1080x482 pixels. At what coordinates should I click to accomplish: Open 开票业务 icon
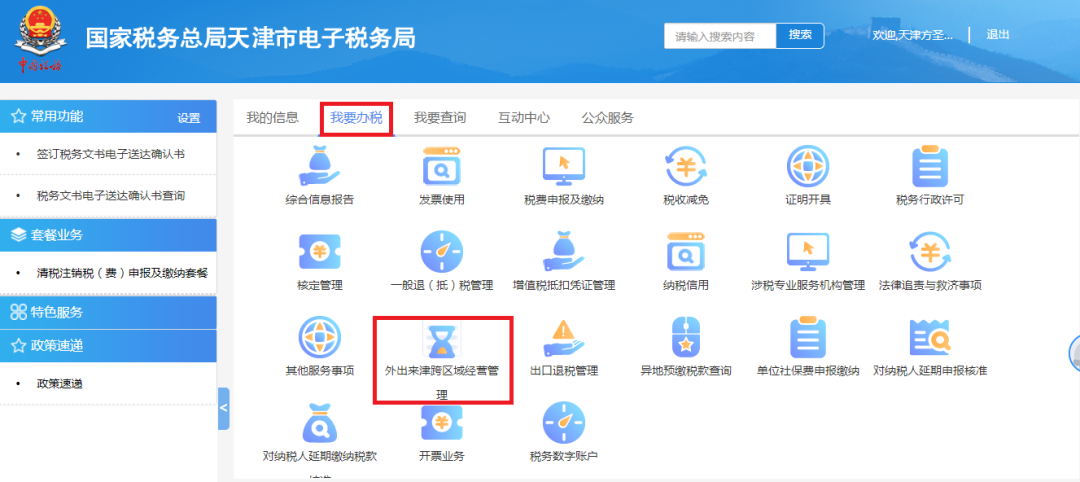442,423
